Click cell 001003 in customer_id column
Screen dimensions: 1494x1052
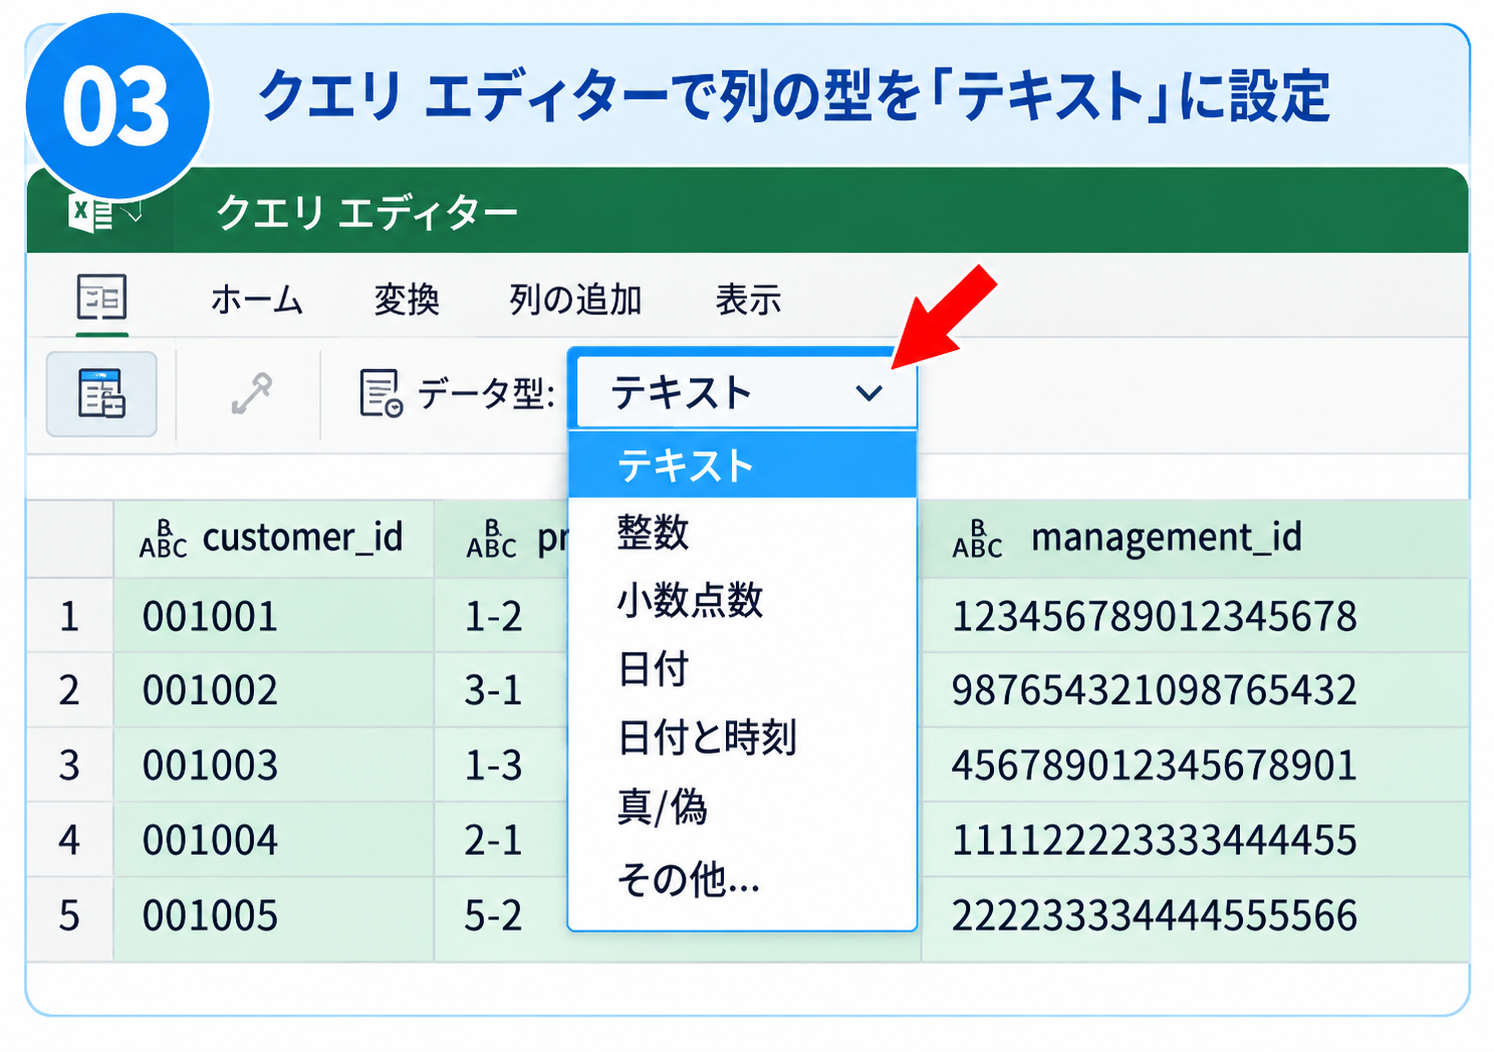[274, 765]
